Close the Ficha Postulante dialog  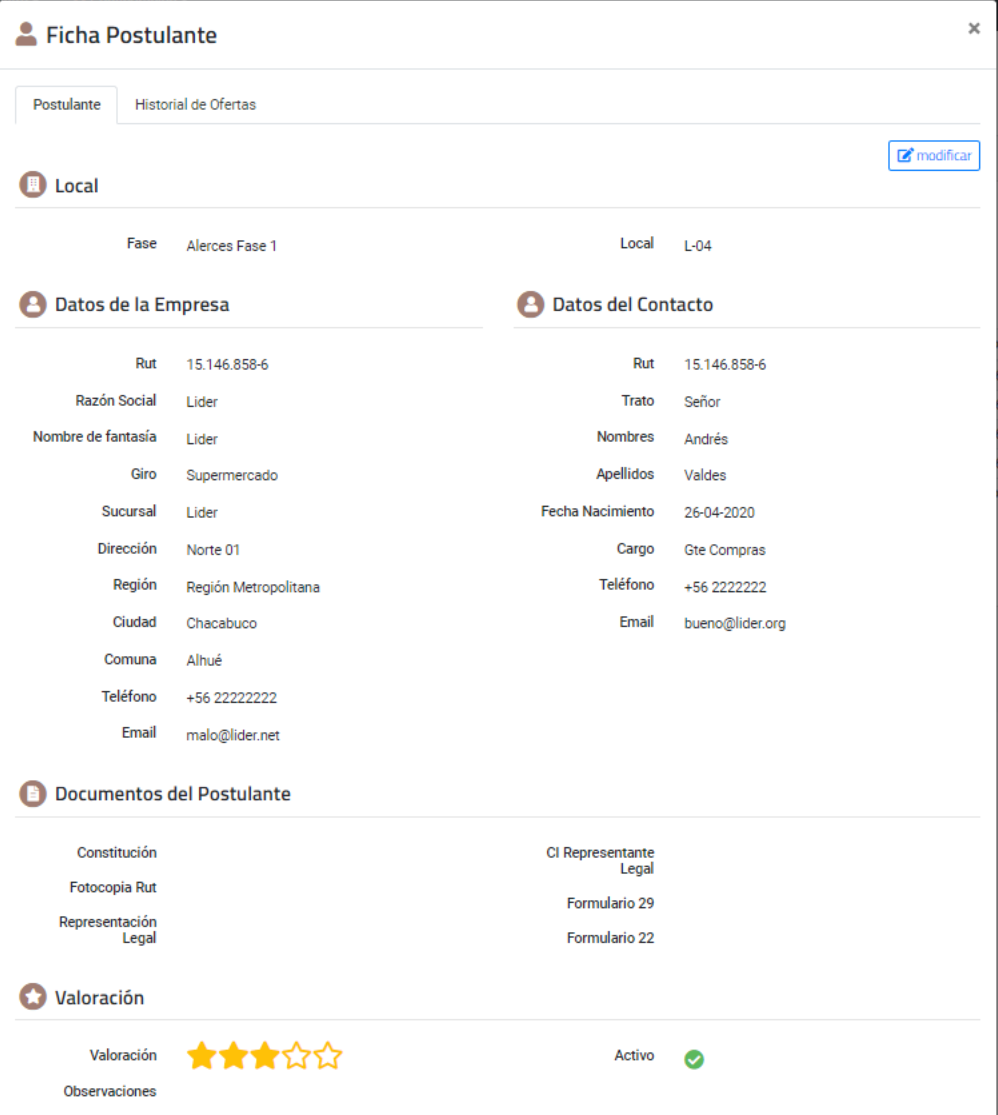pyautogui.click(x=974, y=28)
